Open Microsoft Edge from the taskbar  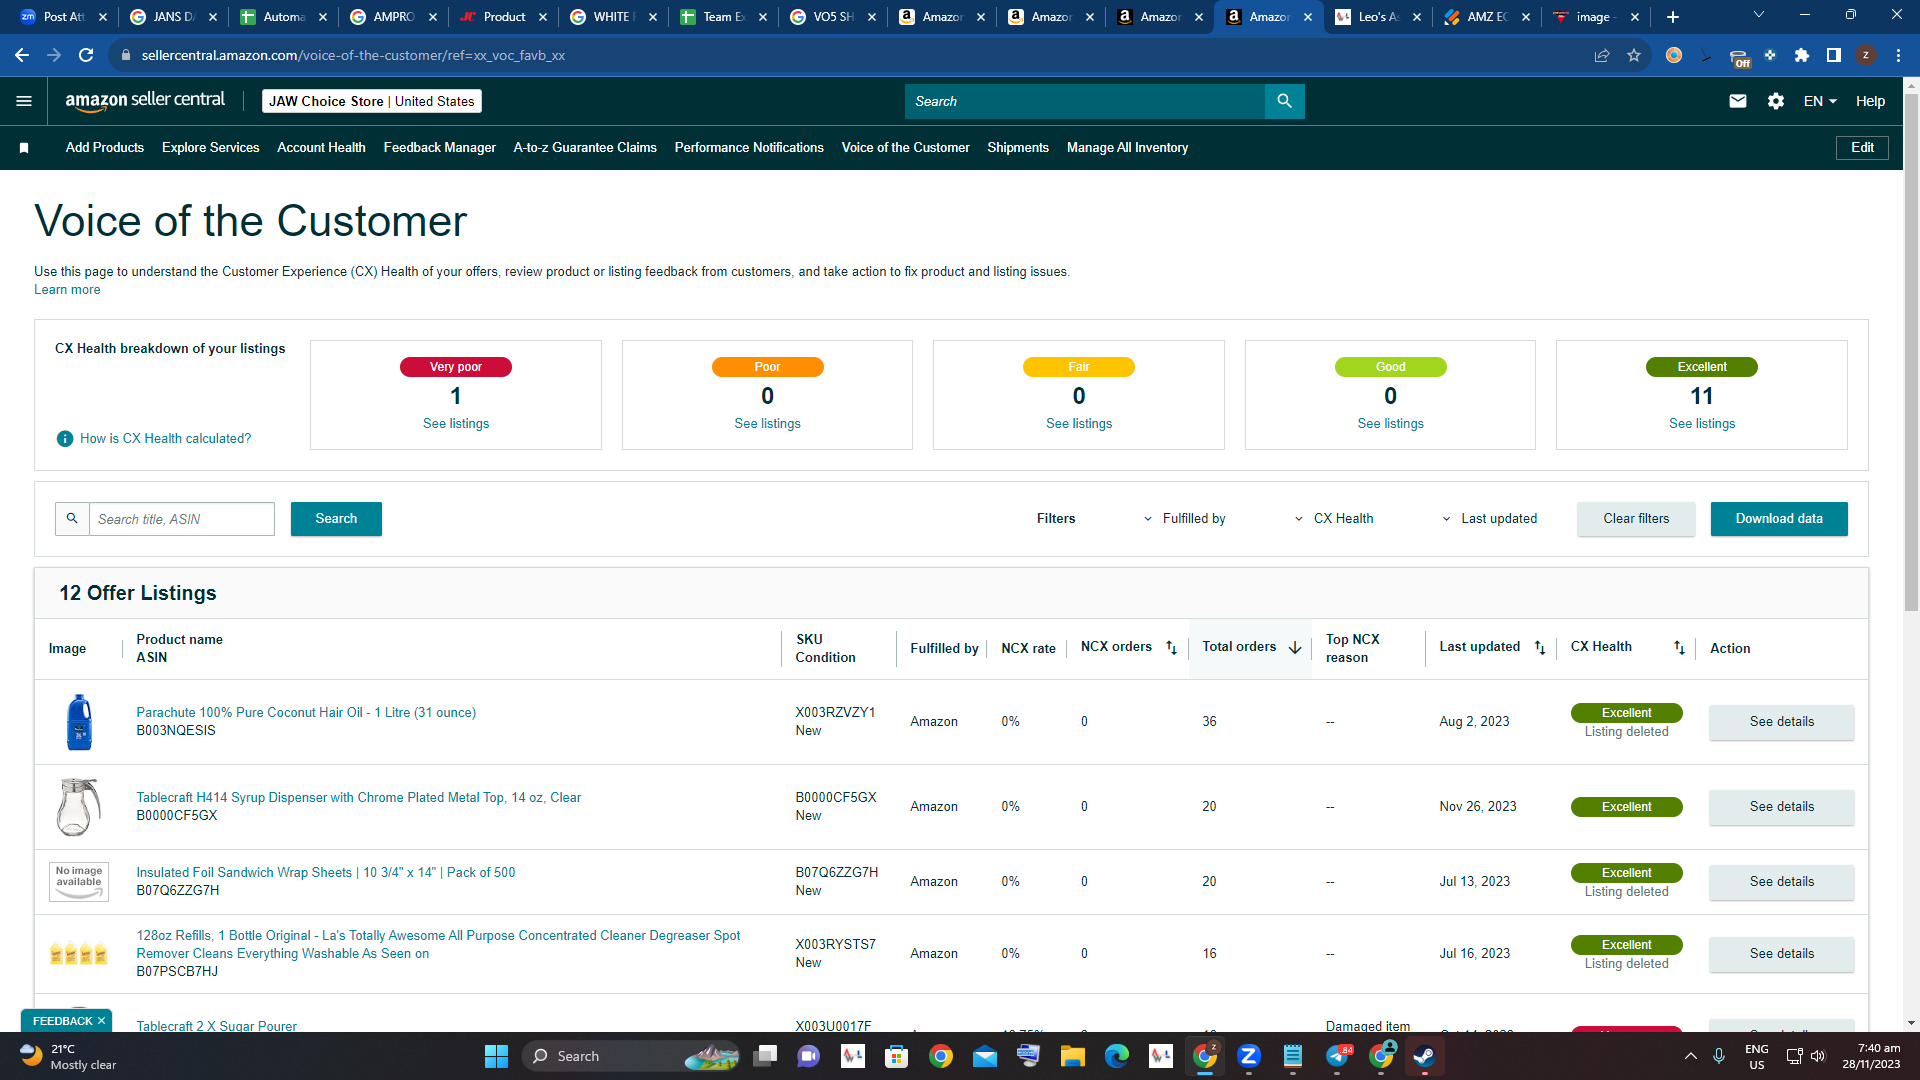click(1117, 1056)
